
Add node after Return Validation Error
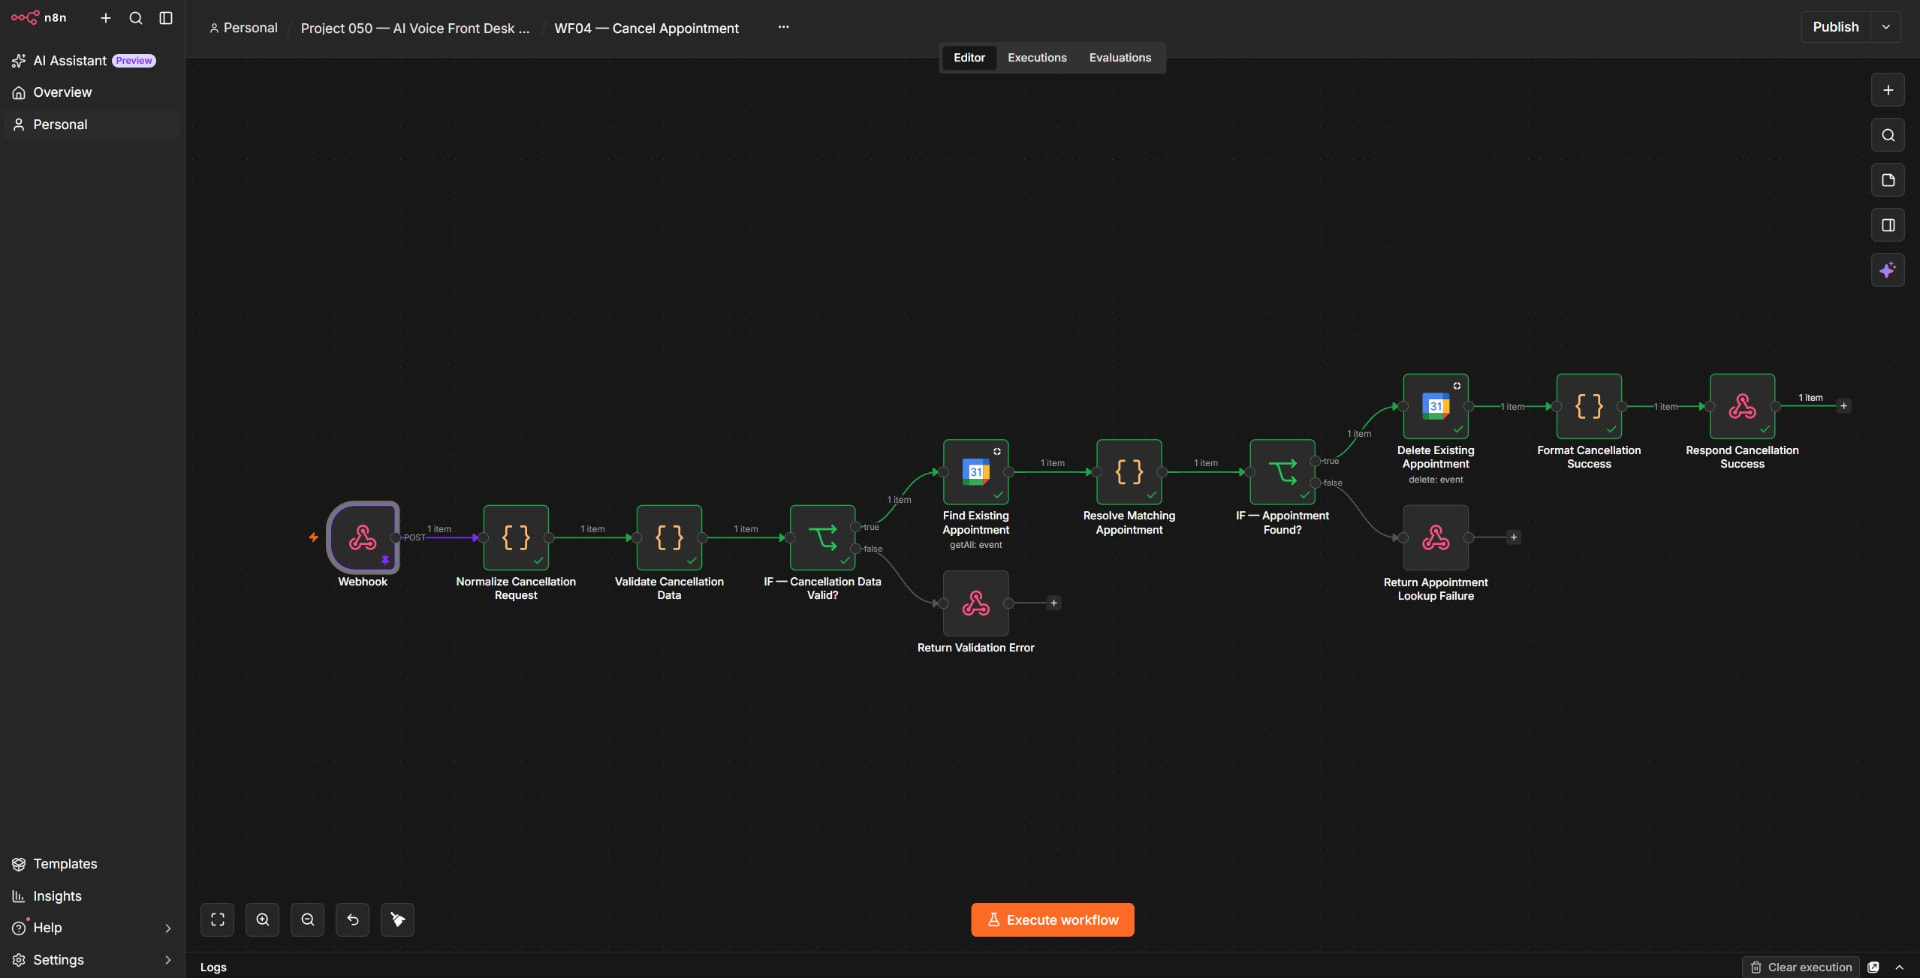pyautogui.click(x=1053, y=603)
